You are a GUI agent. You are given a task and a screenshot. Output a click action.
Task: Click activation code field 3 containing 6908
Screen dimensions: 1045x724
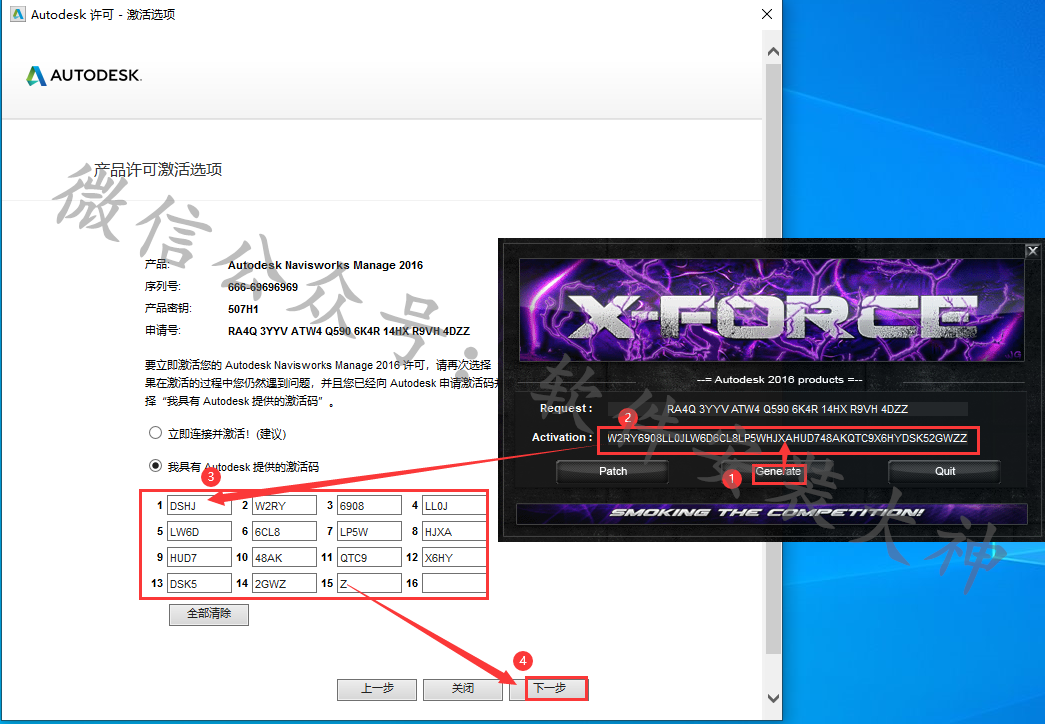click(x=370, y=505)
